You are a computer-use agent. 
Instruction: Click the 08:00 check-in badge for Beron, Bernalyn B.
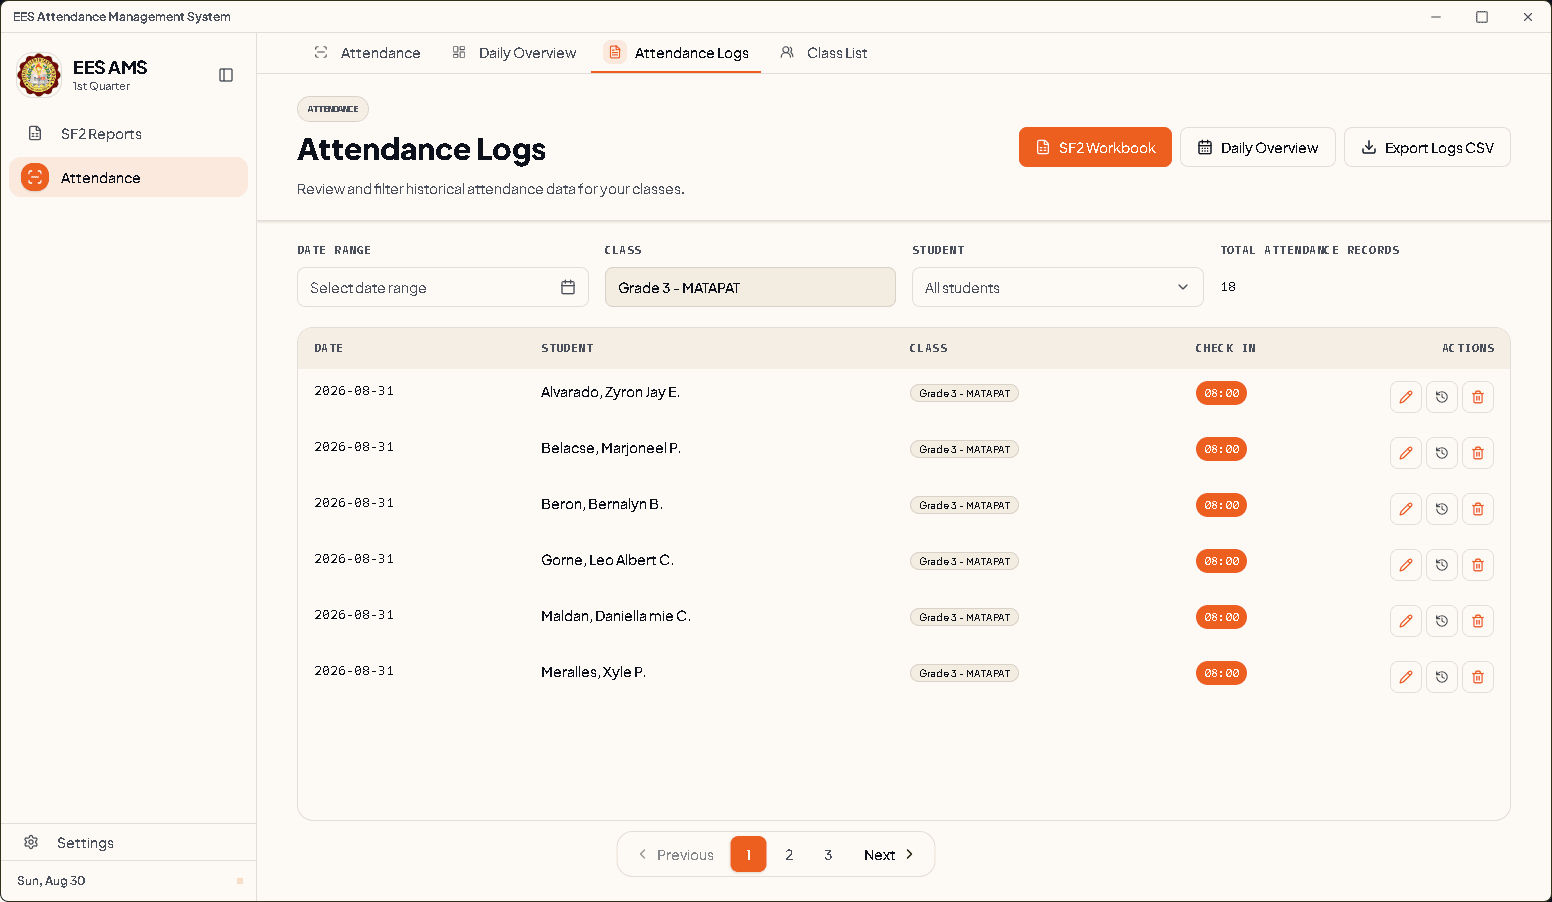point(1221,505)
